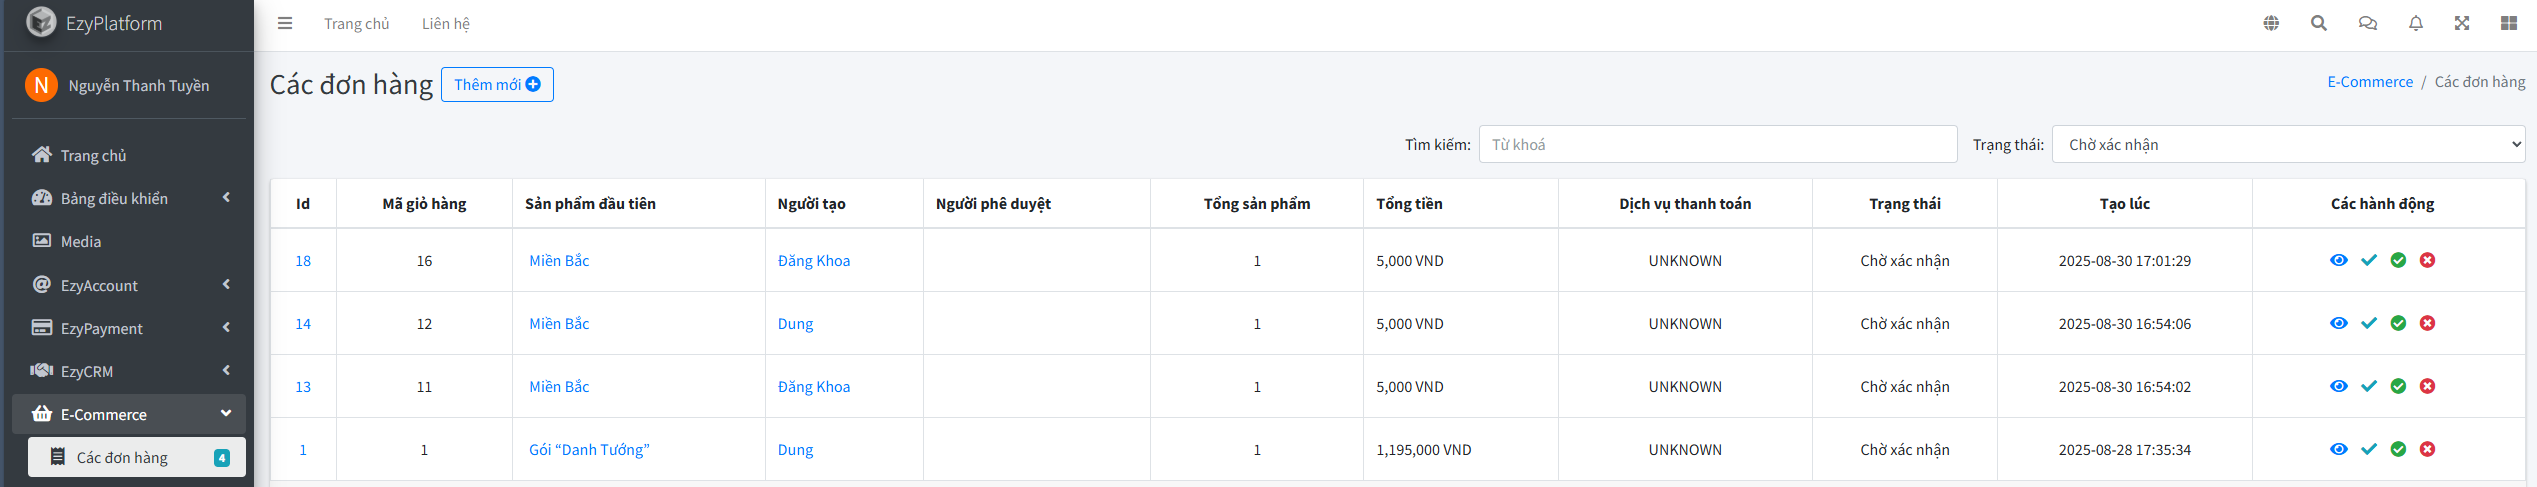
Task: Open the notifications bell
Action: tap(2415, 23)
